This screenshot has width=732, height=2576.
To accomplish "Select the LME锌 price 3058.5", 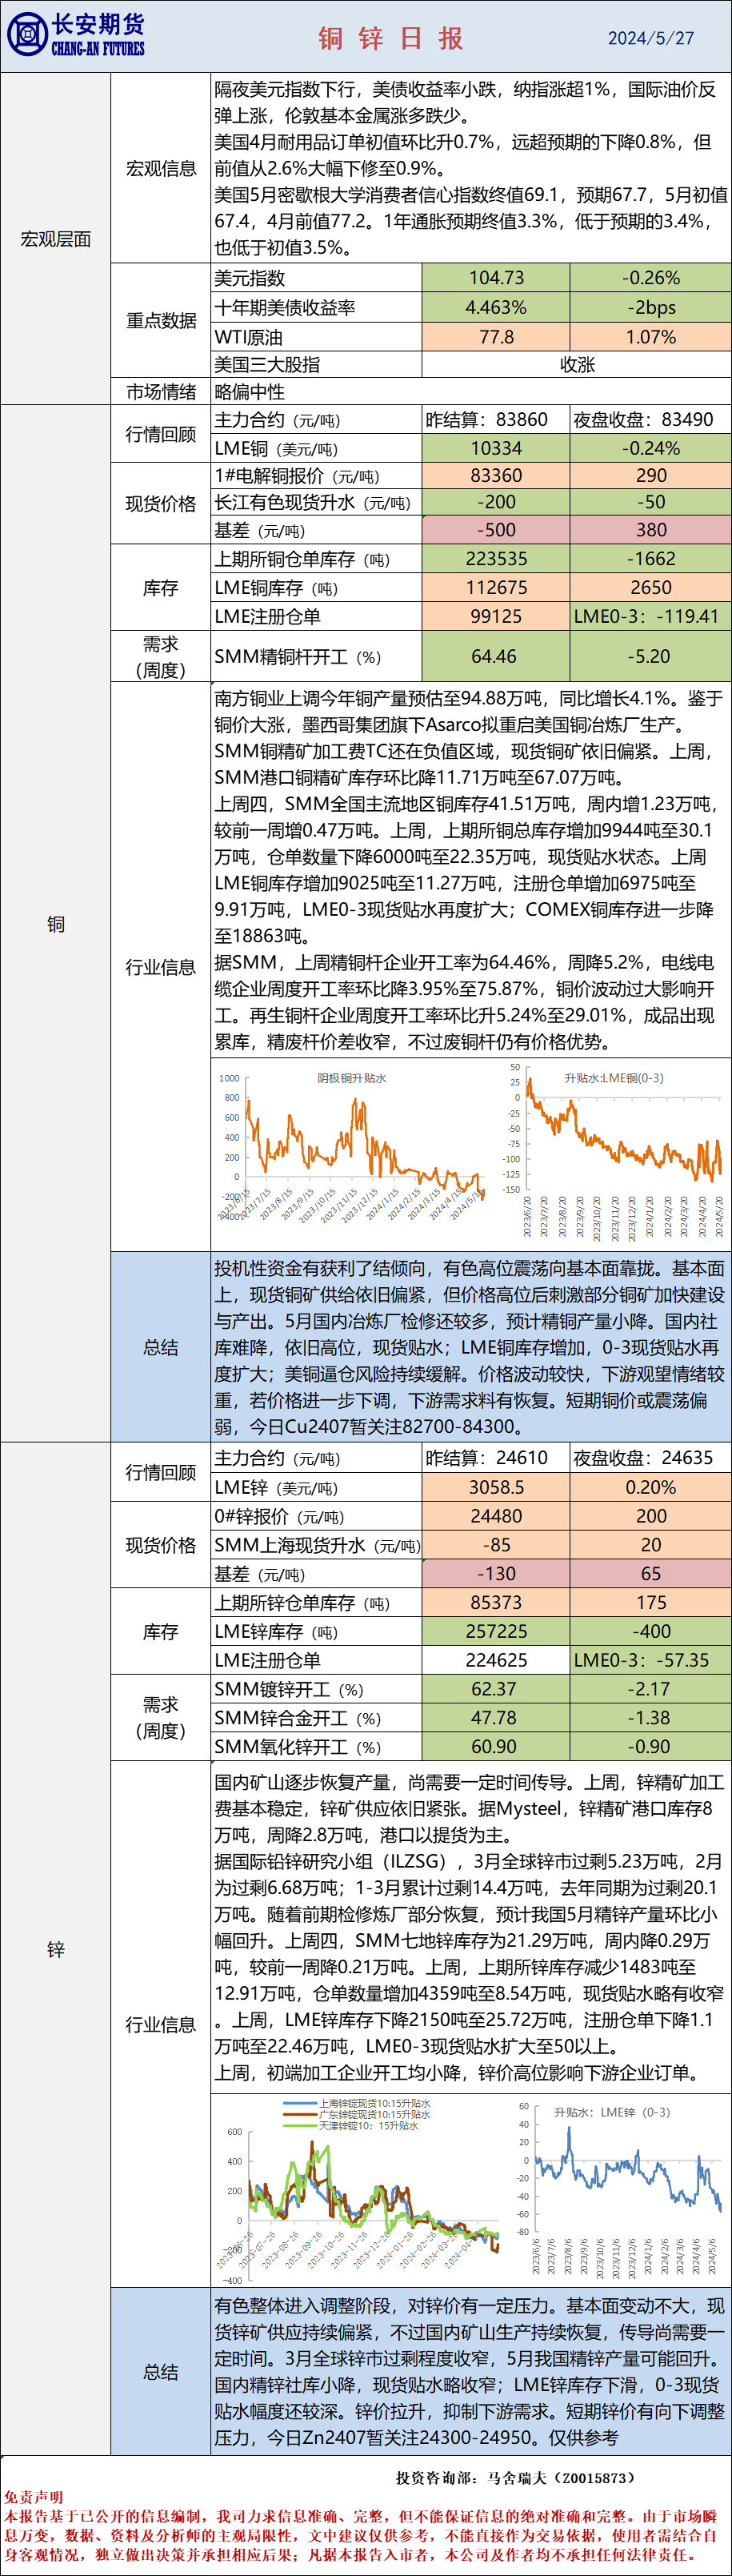I will coord(496,1487).
